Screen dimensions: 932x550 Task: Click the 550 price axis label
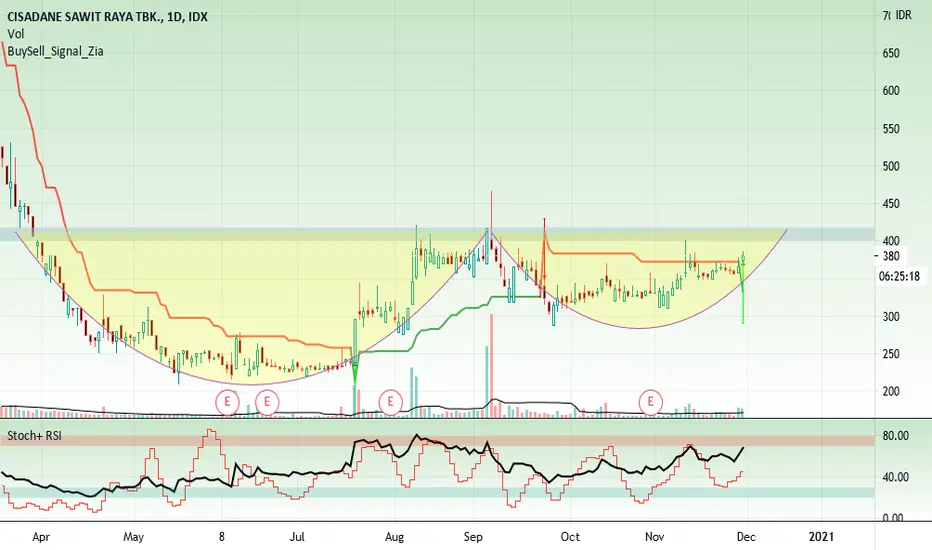pos(891,128)
